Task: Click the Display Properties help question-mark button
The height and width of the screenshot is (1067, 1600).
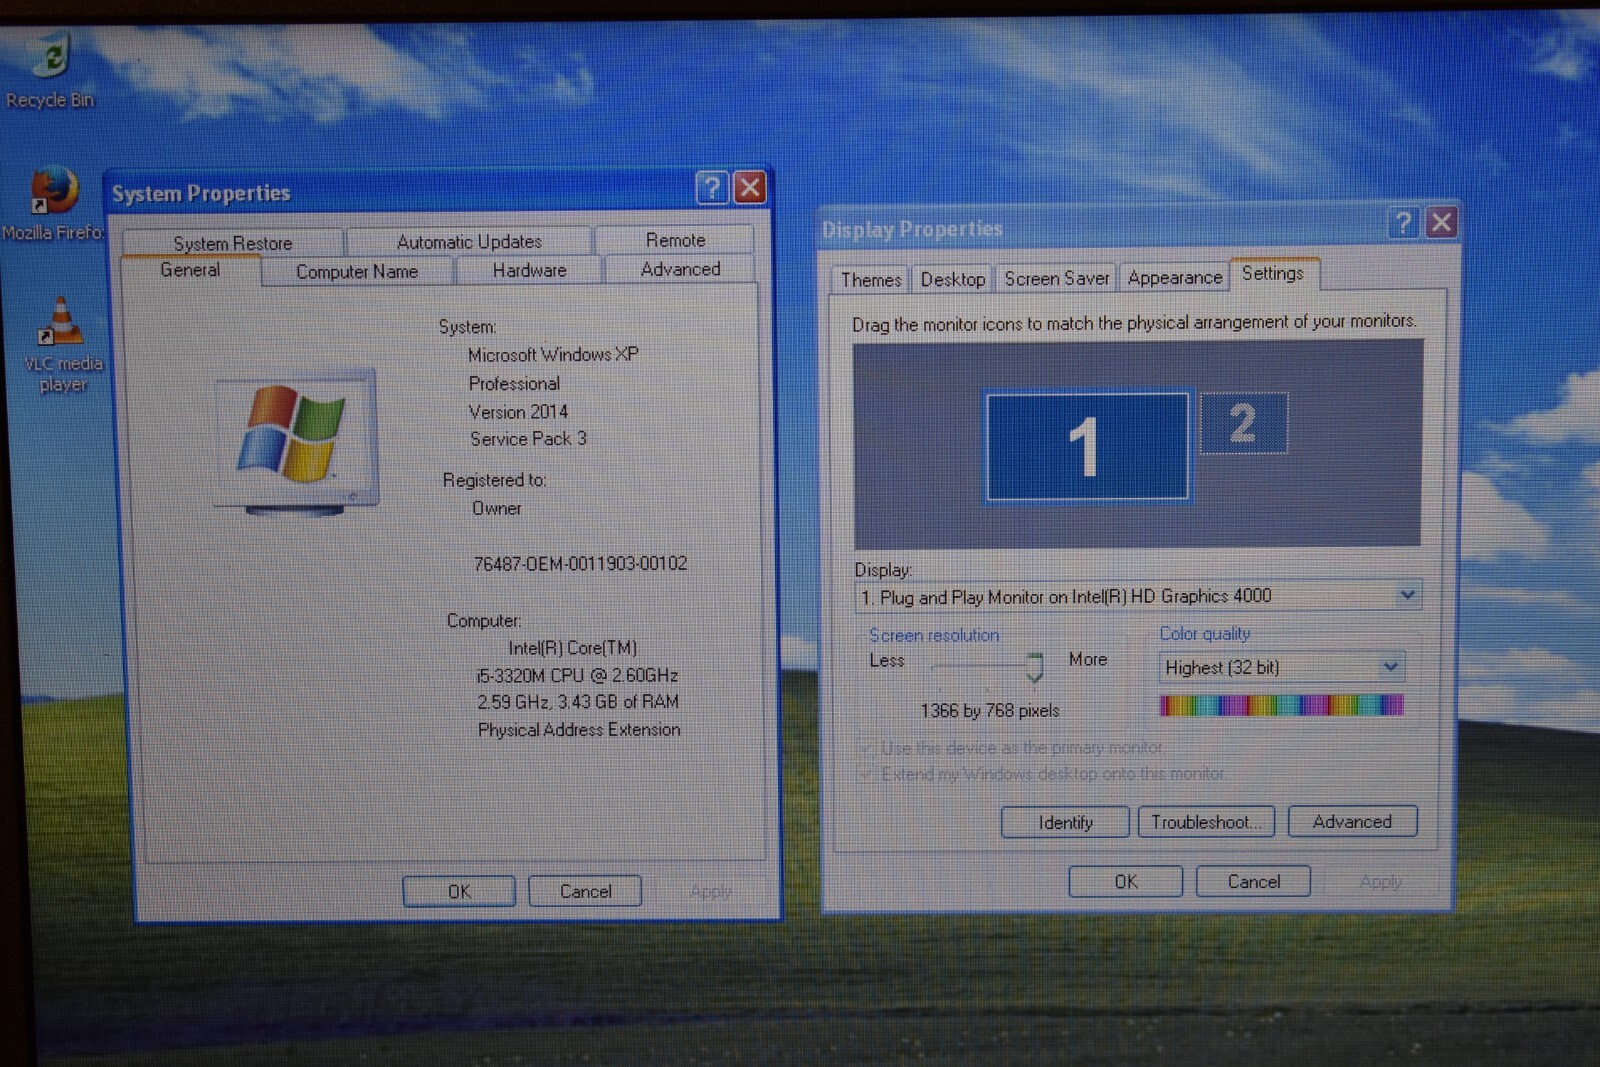Action: tap(1403, 223)
